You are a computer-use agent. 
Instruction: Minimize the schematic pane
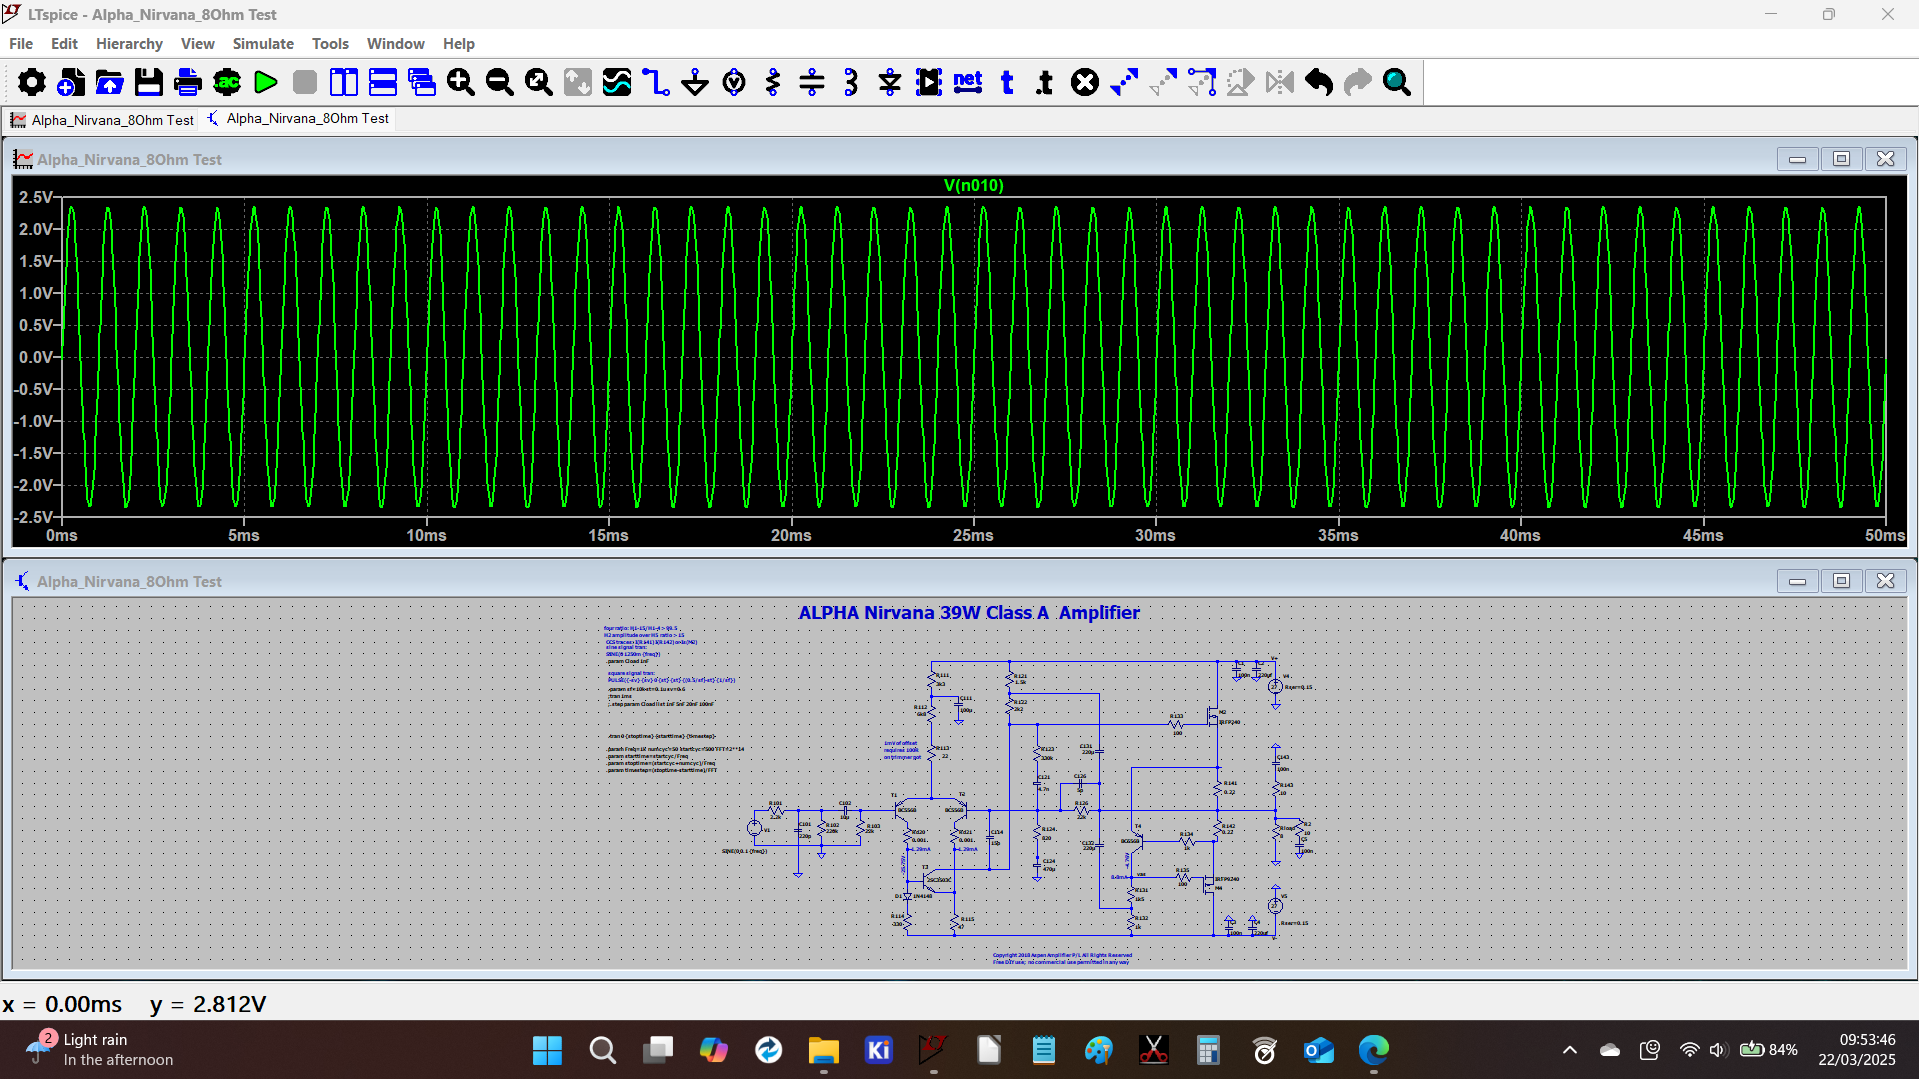(1797, 581)
